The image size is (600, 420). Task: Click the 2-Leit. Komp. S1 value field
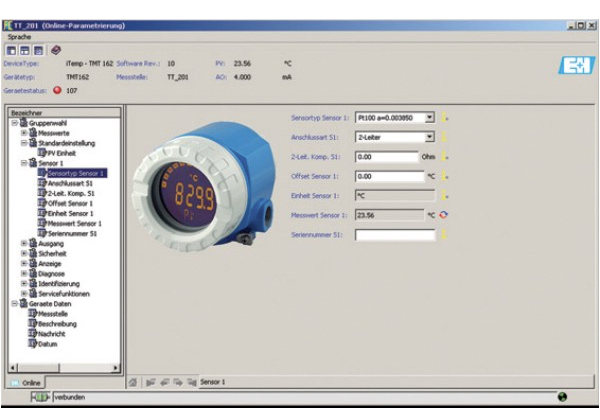click(x=386, y=157)
